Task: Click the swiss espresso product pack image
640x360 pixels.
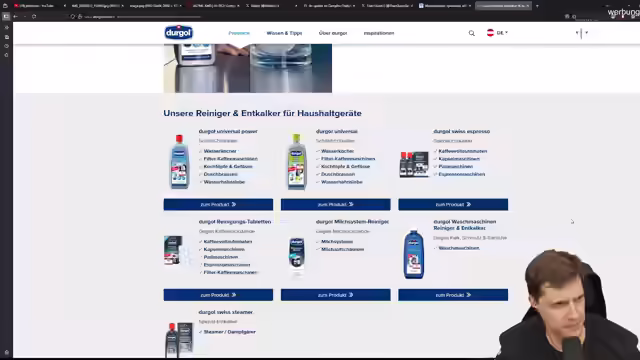Action: point(414,164)
